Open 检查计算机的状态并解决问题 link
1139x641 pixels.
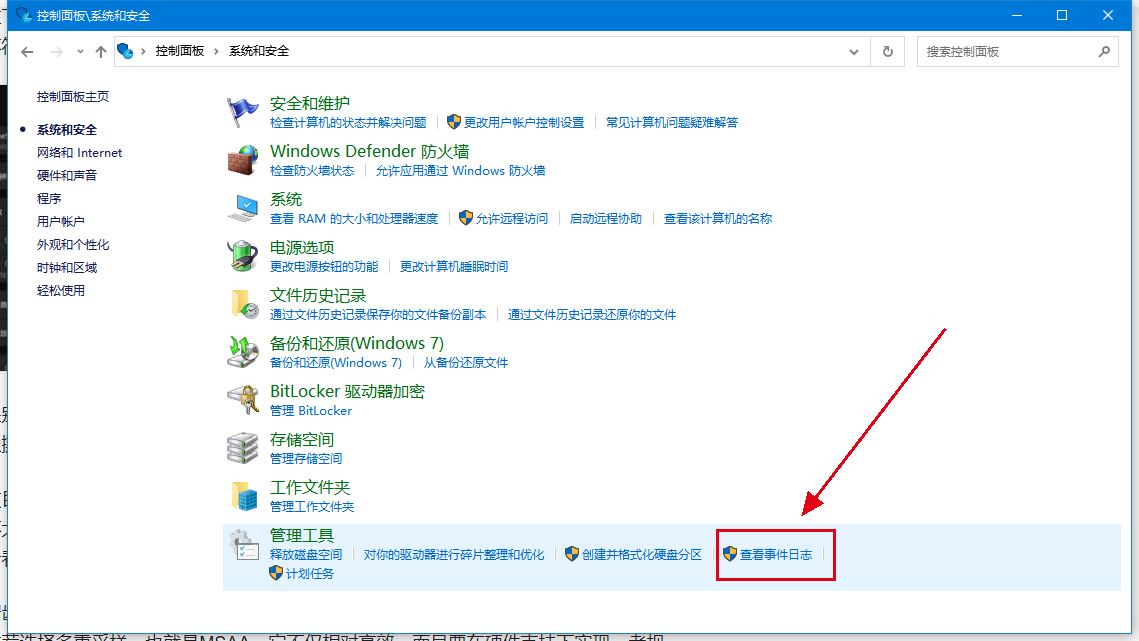[348, 123]
